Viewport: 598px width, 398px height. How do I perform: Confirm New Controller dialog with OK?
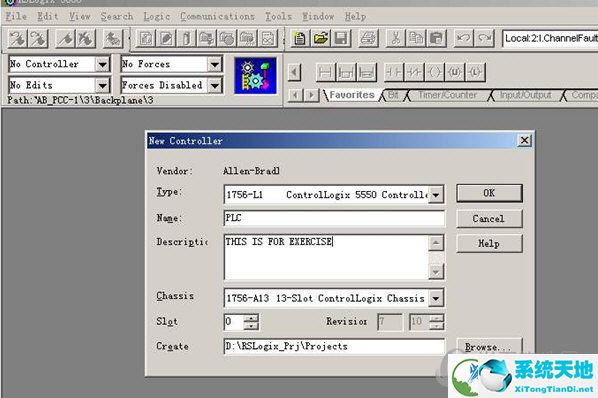489,193
